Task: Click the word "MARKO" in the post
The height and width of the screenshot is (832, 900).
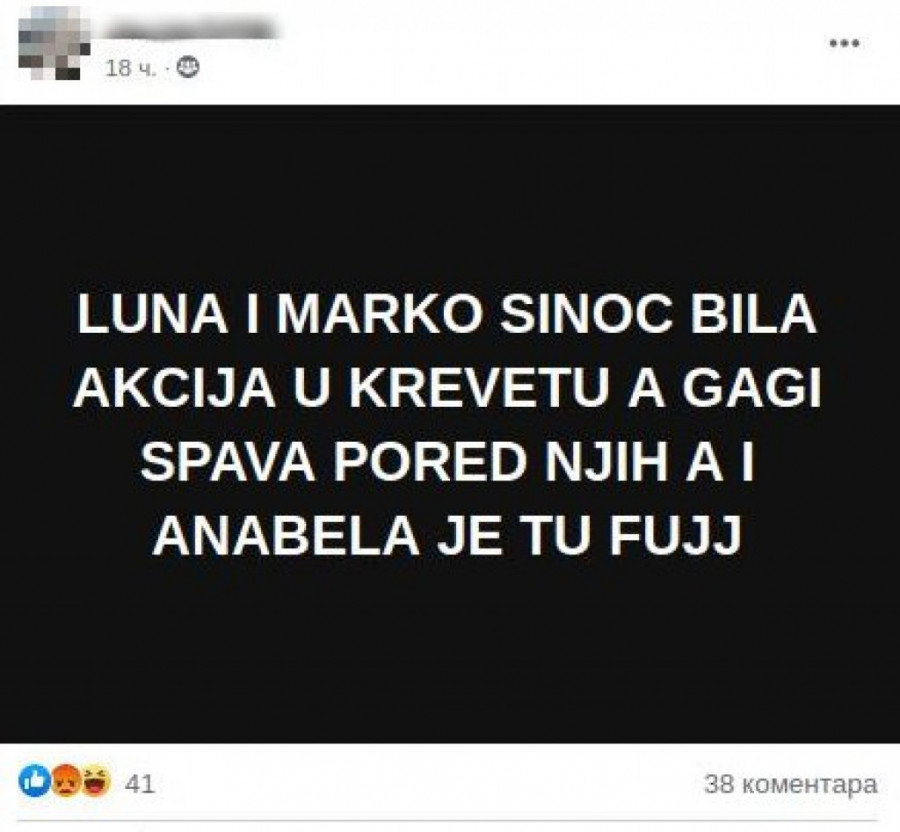Action: tap(382, 315)
